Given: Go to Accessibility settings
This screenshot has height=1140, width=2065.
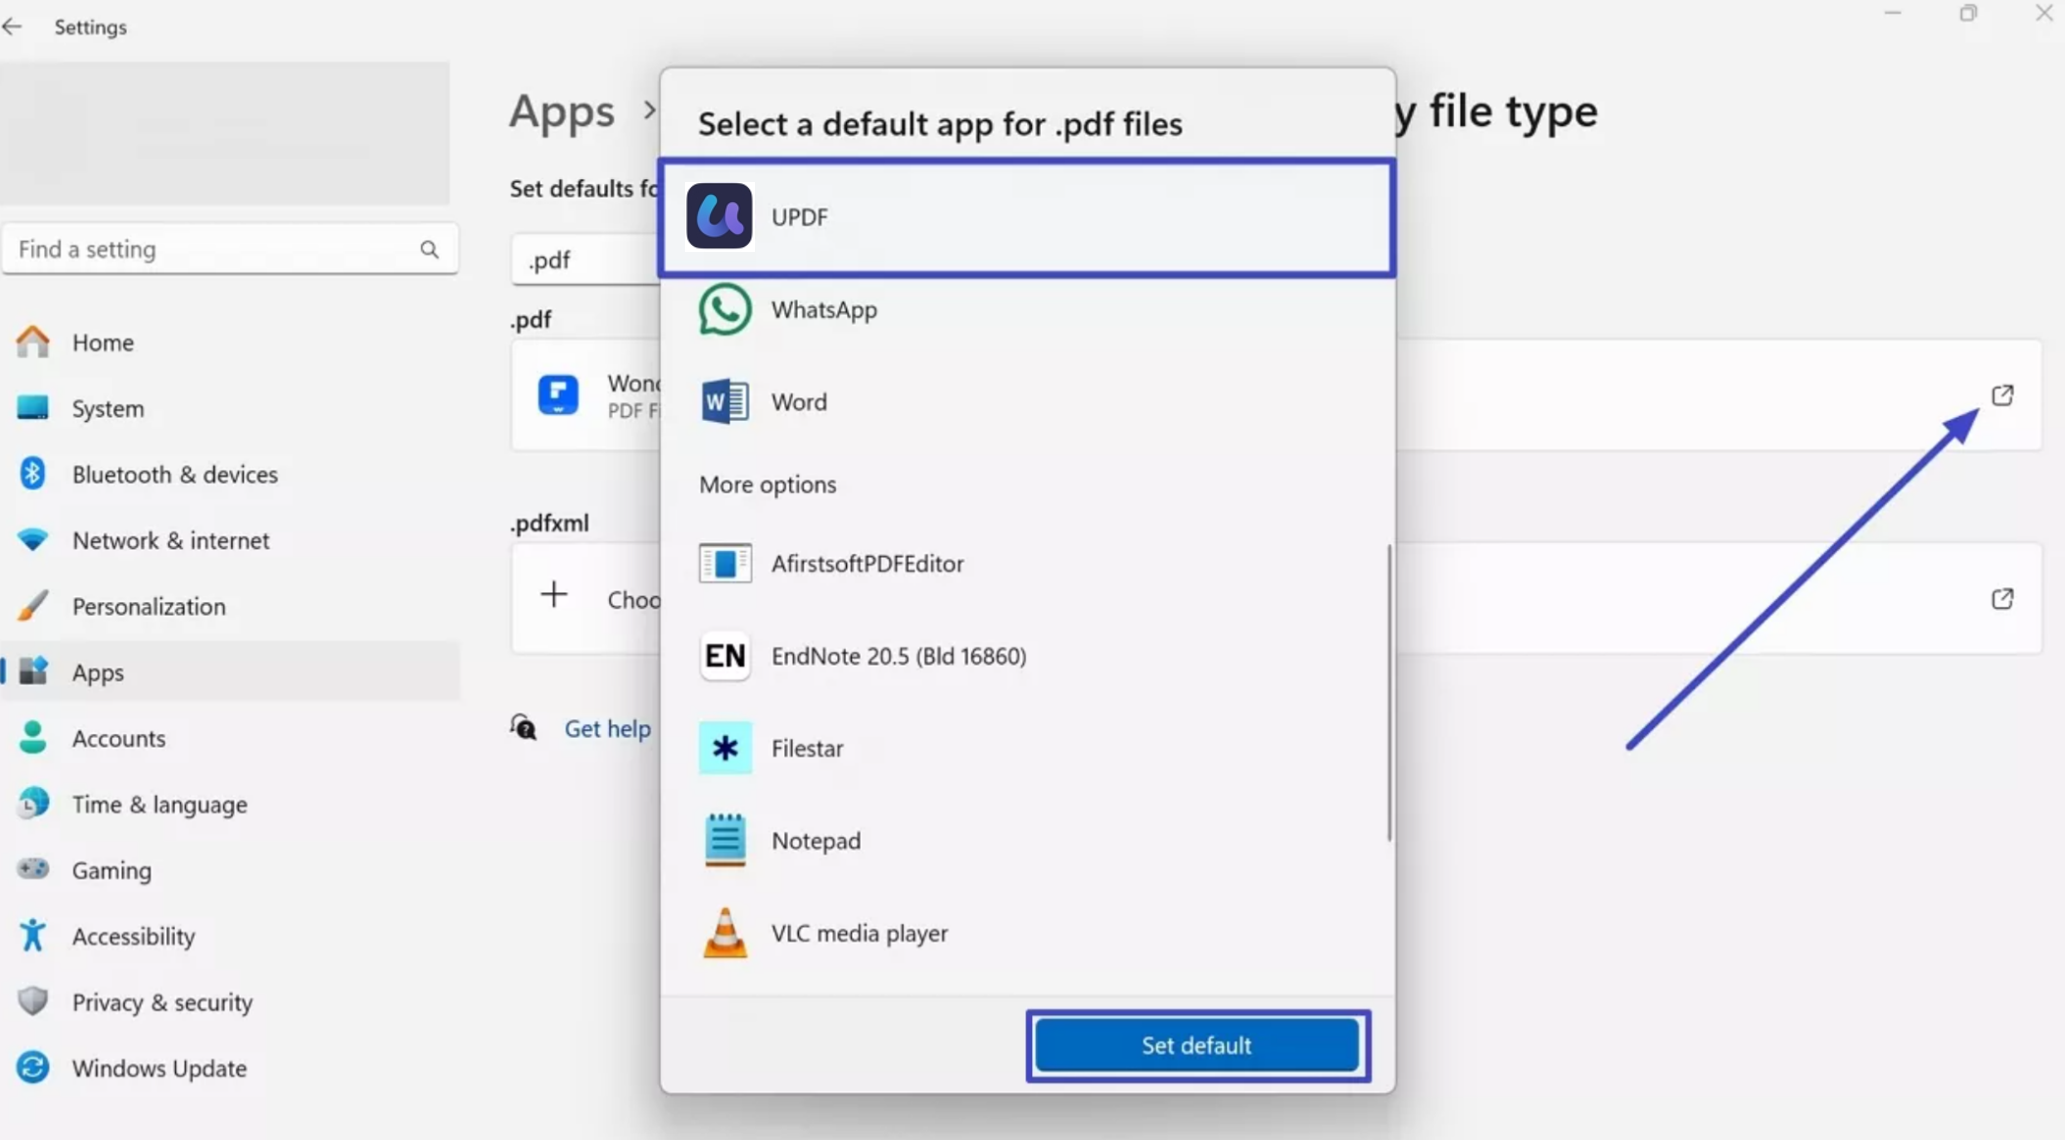Looking at the screenshot, I should pyautogui.click(x=230, y=936).
